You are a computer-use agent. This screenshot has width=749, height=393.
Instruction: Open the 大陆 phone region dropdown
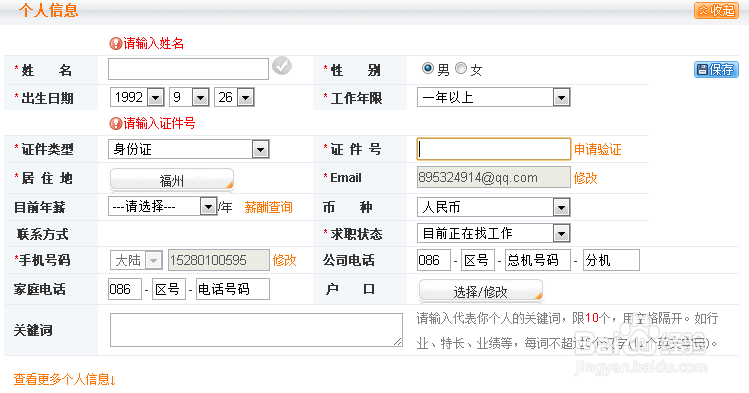(136, 260)
